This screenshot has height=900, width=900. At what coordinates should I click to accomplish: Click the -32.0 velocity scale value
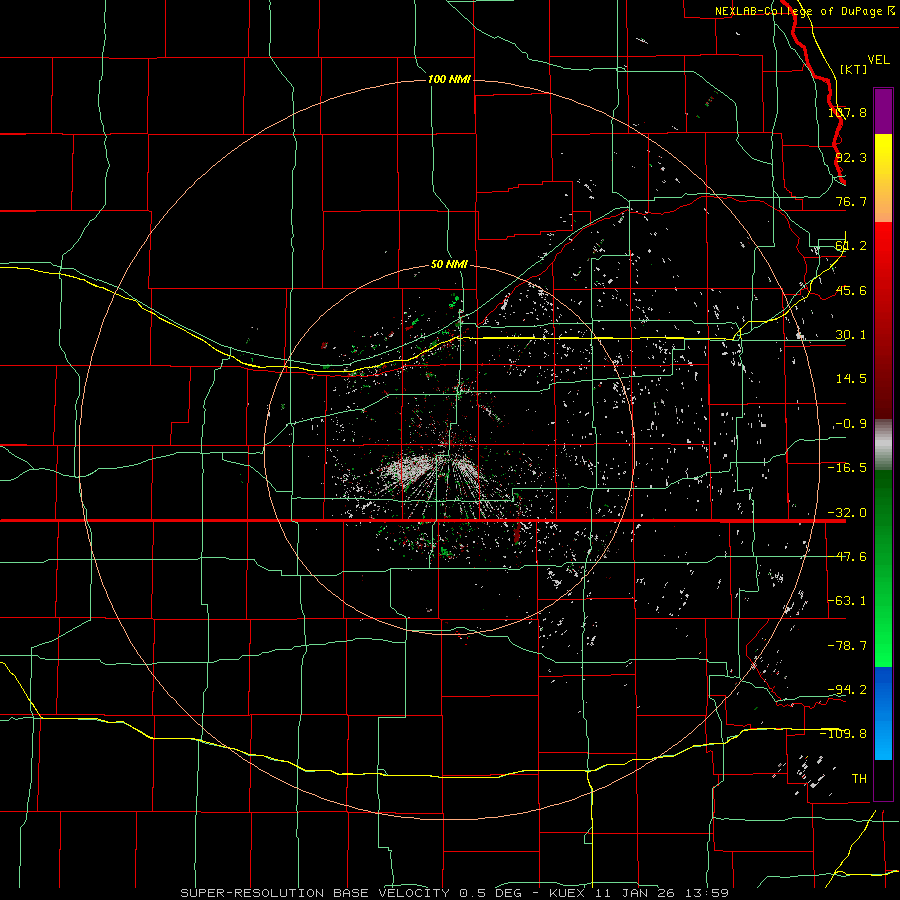[848, 513]
